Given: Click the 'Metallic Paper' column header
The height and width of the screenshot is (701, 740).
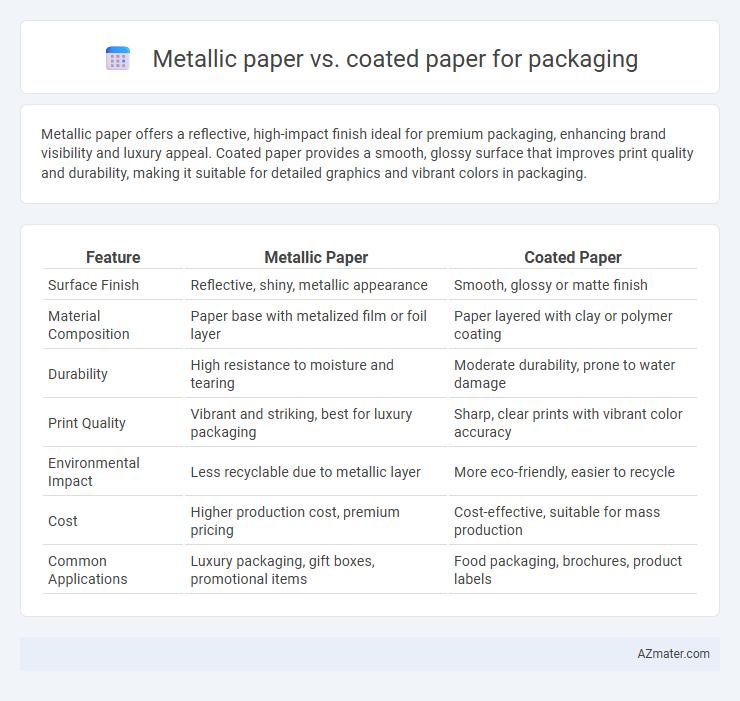Looking at the screenshot, I should click(x=316, y=257).
